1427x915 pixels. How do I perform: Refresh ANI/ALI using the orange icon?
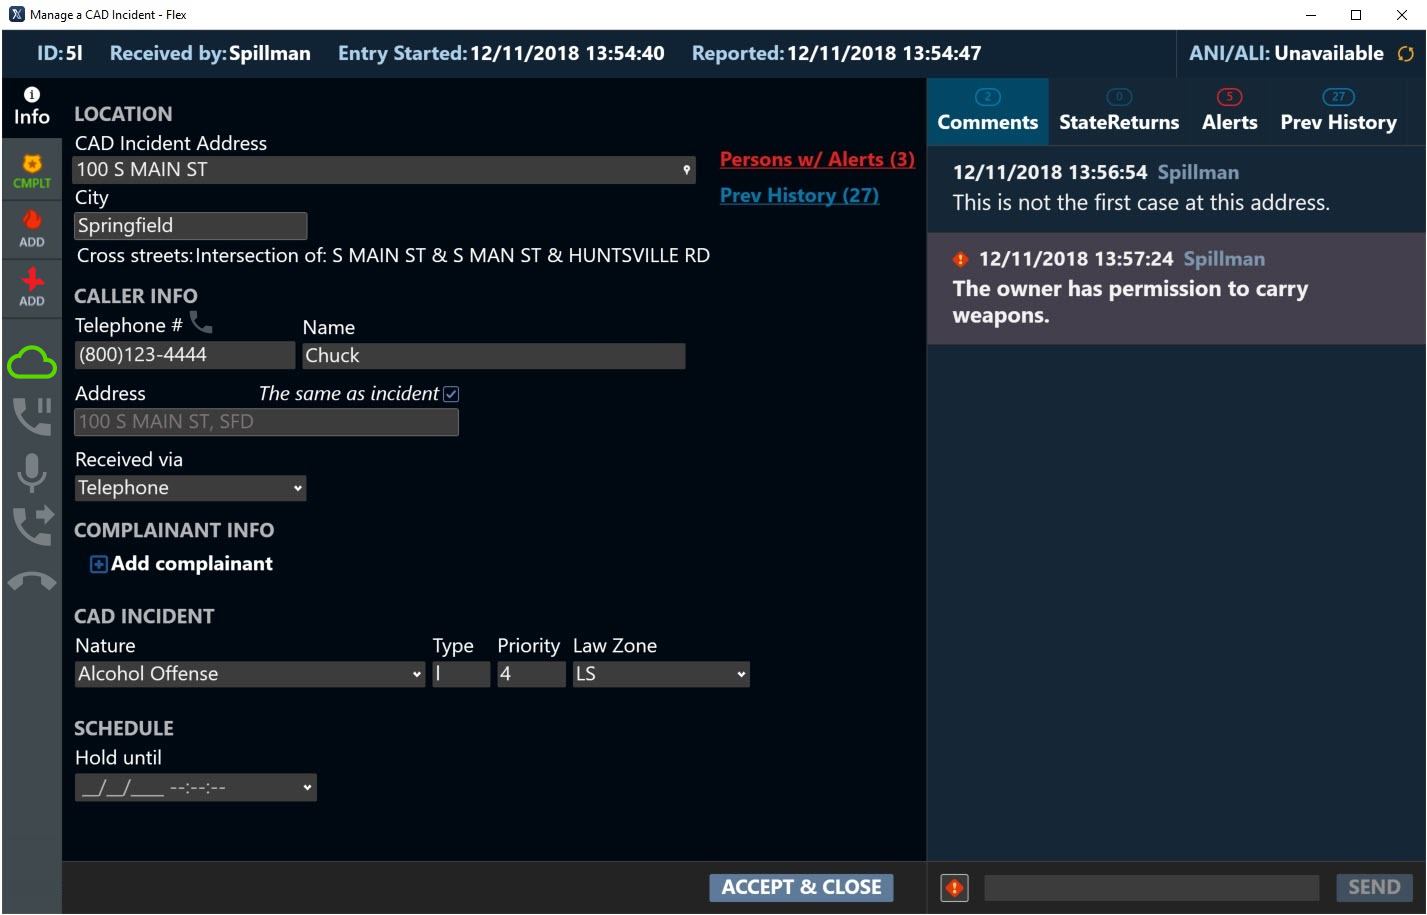click(x=1406, y=54)
